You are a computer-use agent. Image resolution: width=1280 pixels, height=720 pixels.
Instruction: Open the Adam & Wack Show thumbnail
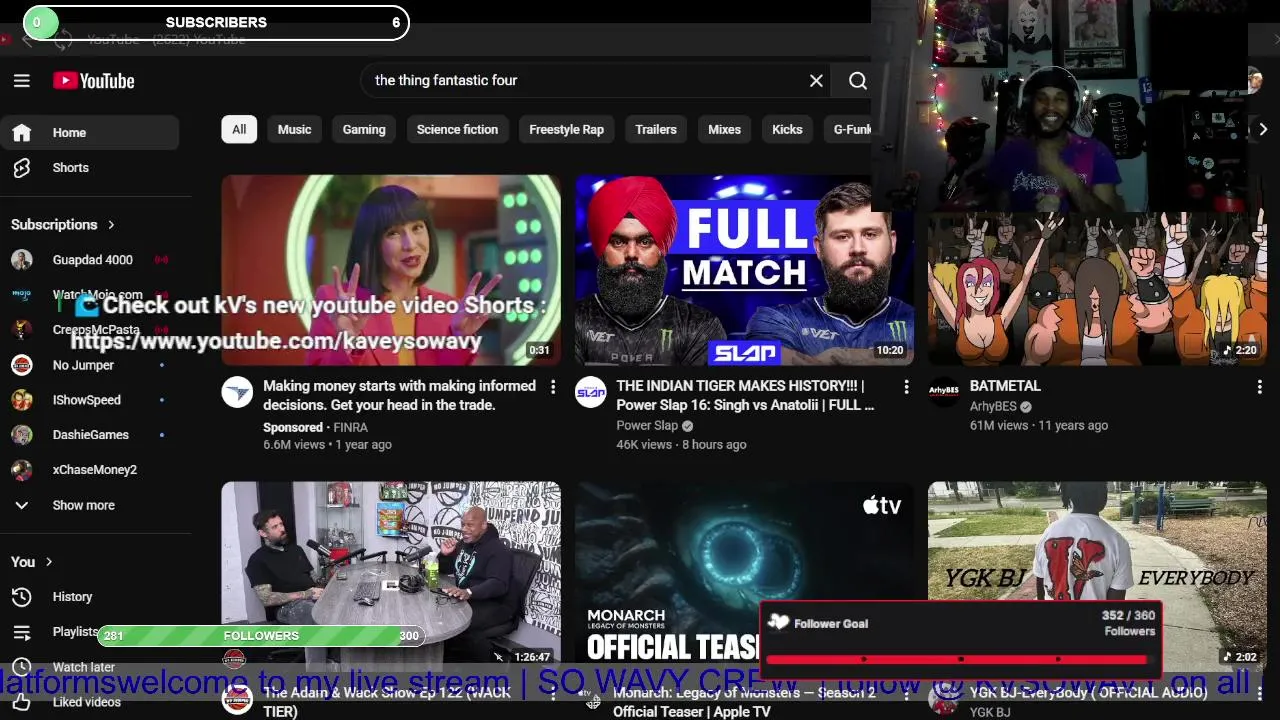(391, 577)
